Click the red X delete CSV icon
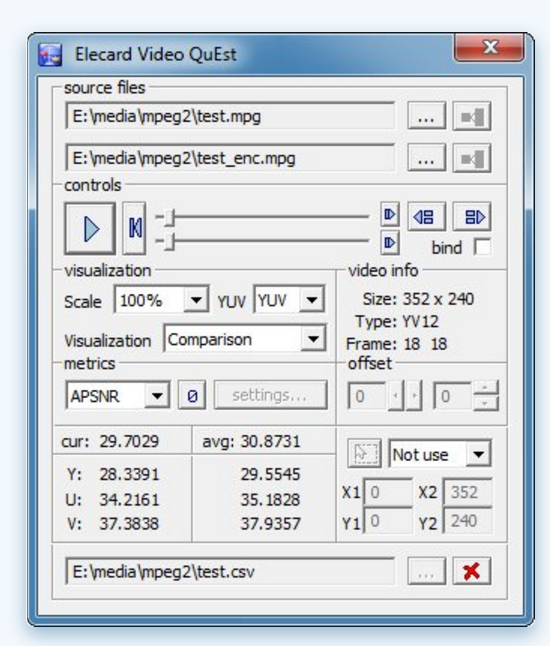550x646 pixels. click(472, 571)
